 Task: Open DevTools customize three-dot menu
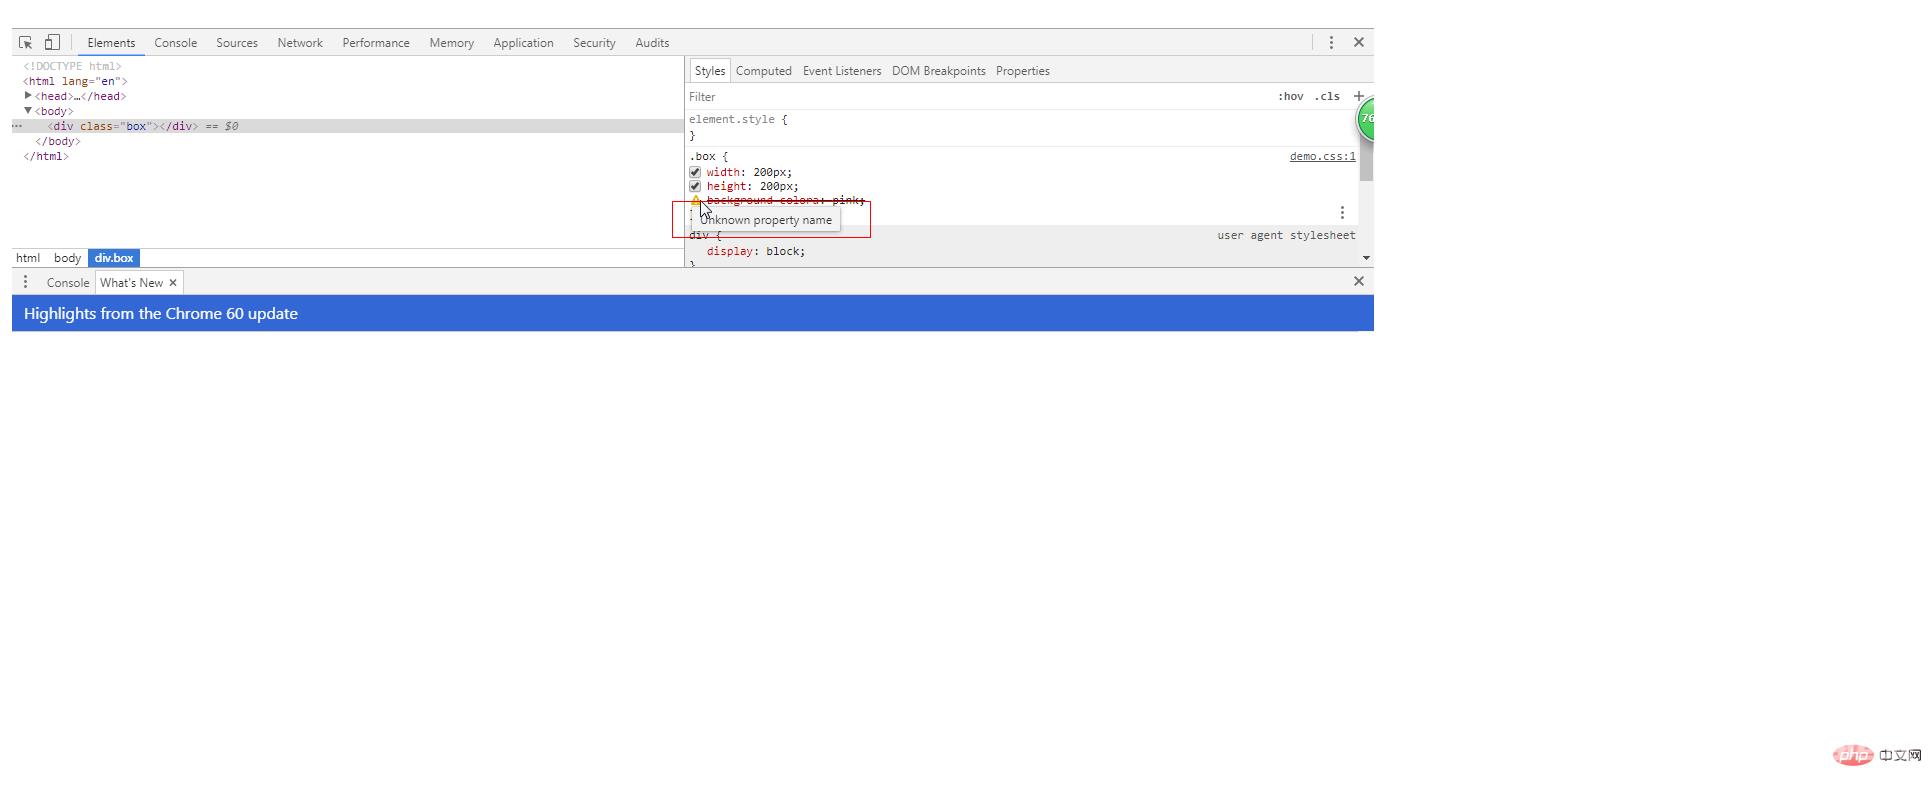pyautogui.click(x=1330, y=42)
